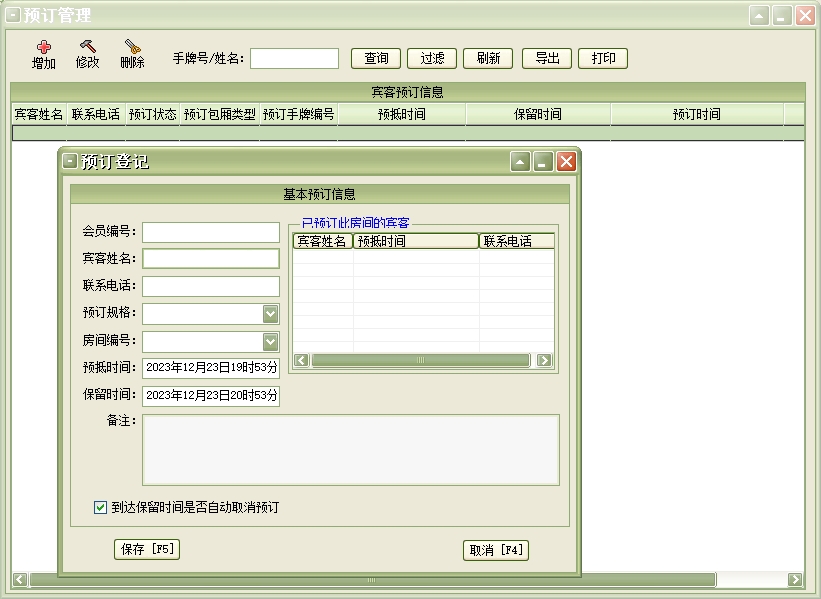Viewport: 821px width, 599px height.
Task: Click the 删除 (Delete) brush icon
Action: 132,47
